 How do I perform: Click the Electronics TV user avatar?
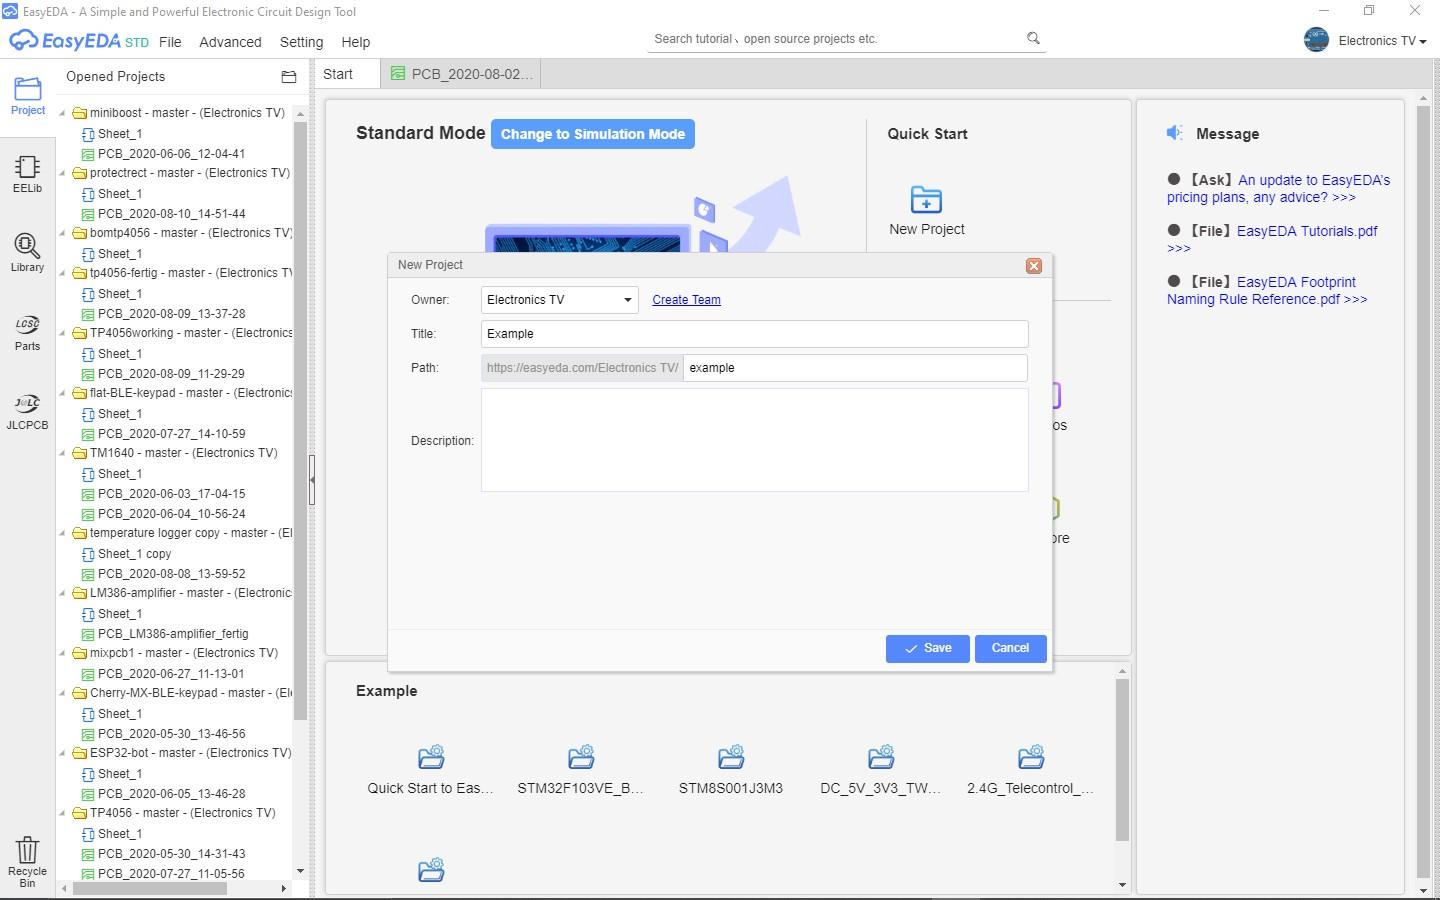click(x=1316, y=40)
